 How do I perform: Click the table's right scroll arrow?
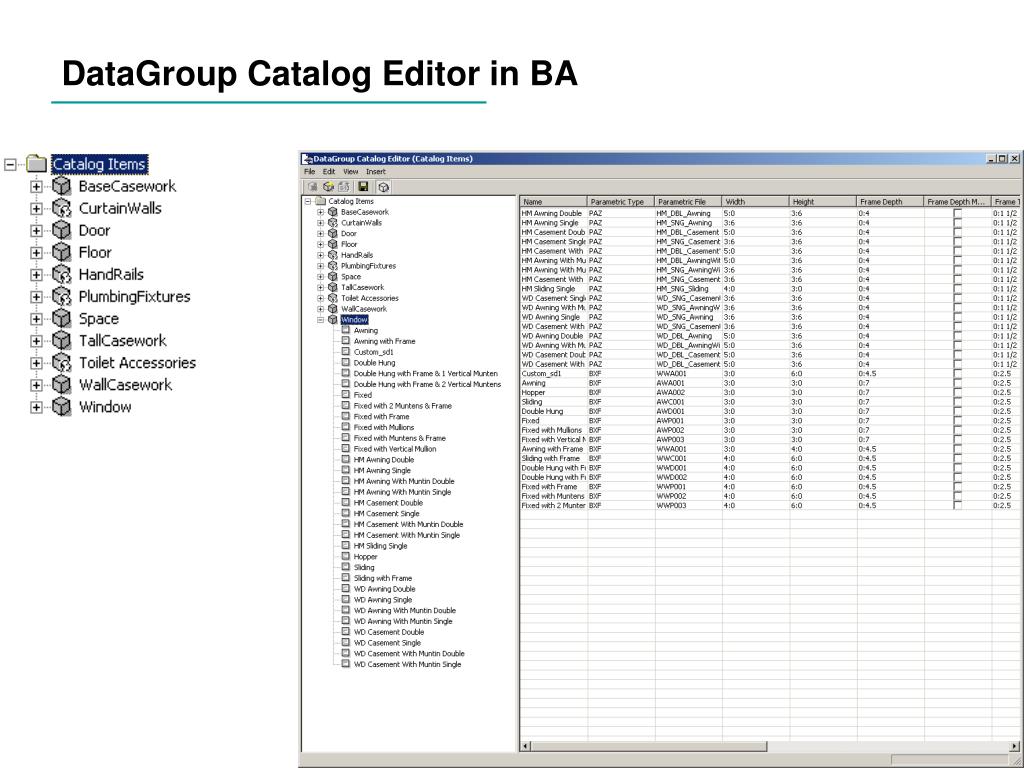coord(1016,746)
